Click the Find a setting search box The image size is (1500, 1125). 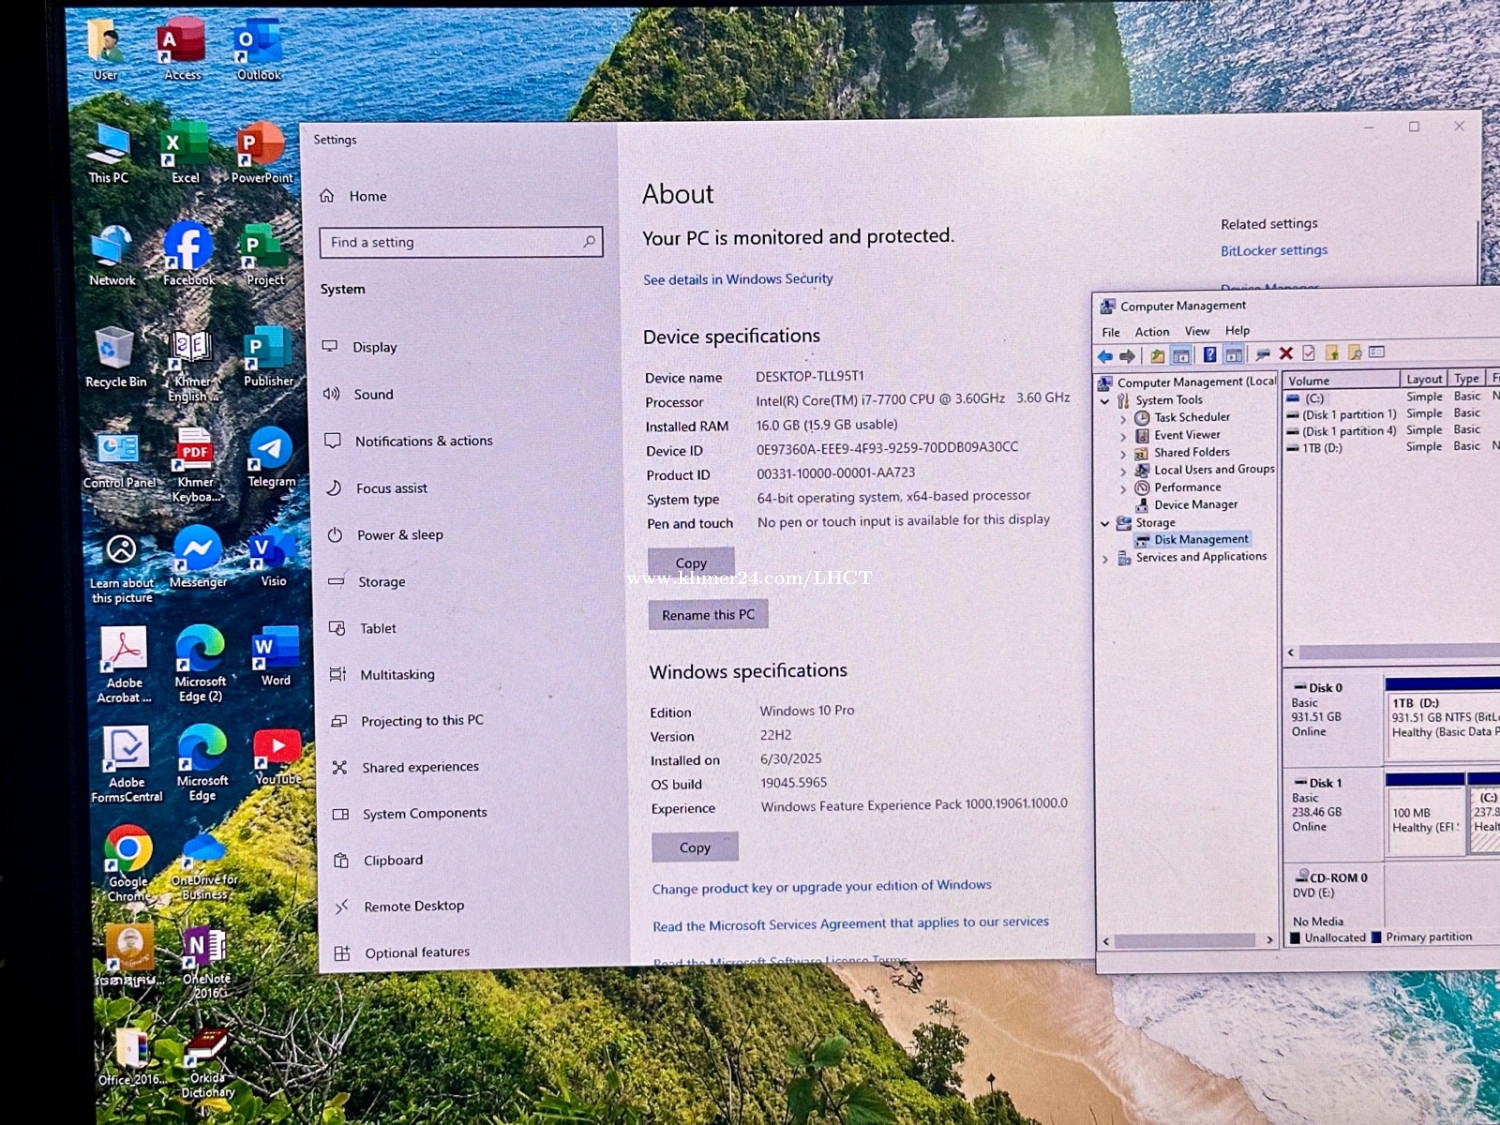point(461,242)
